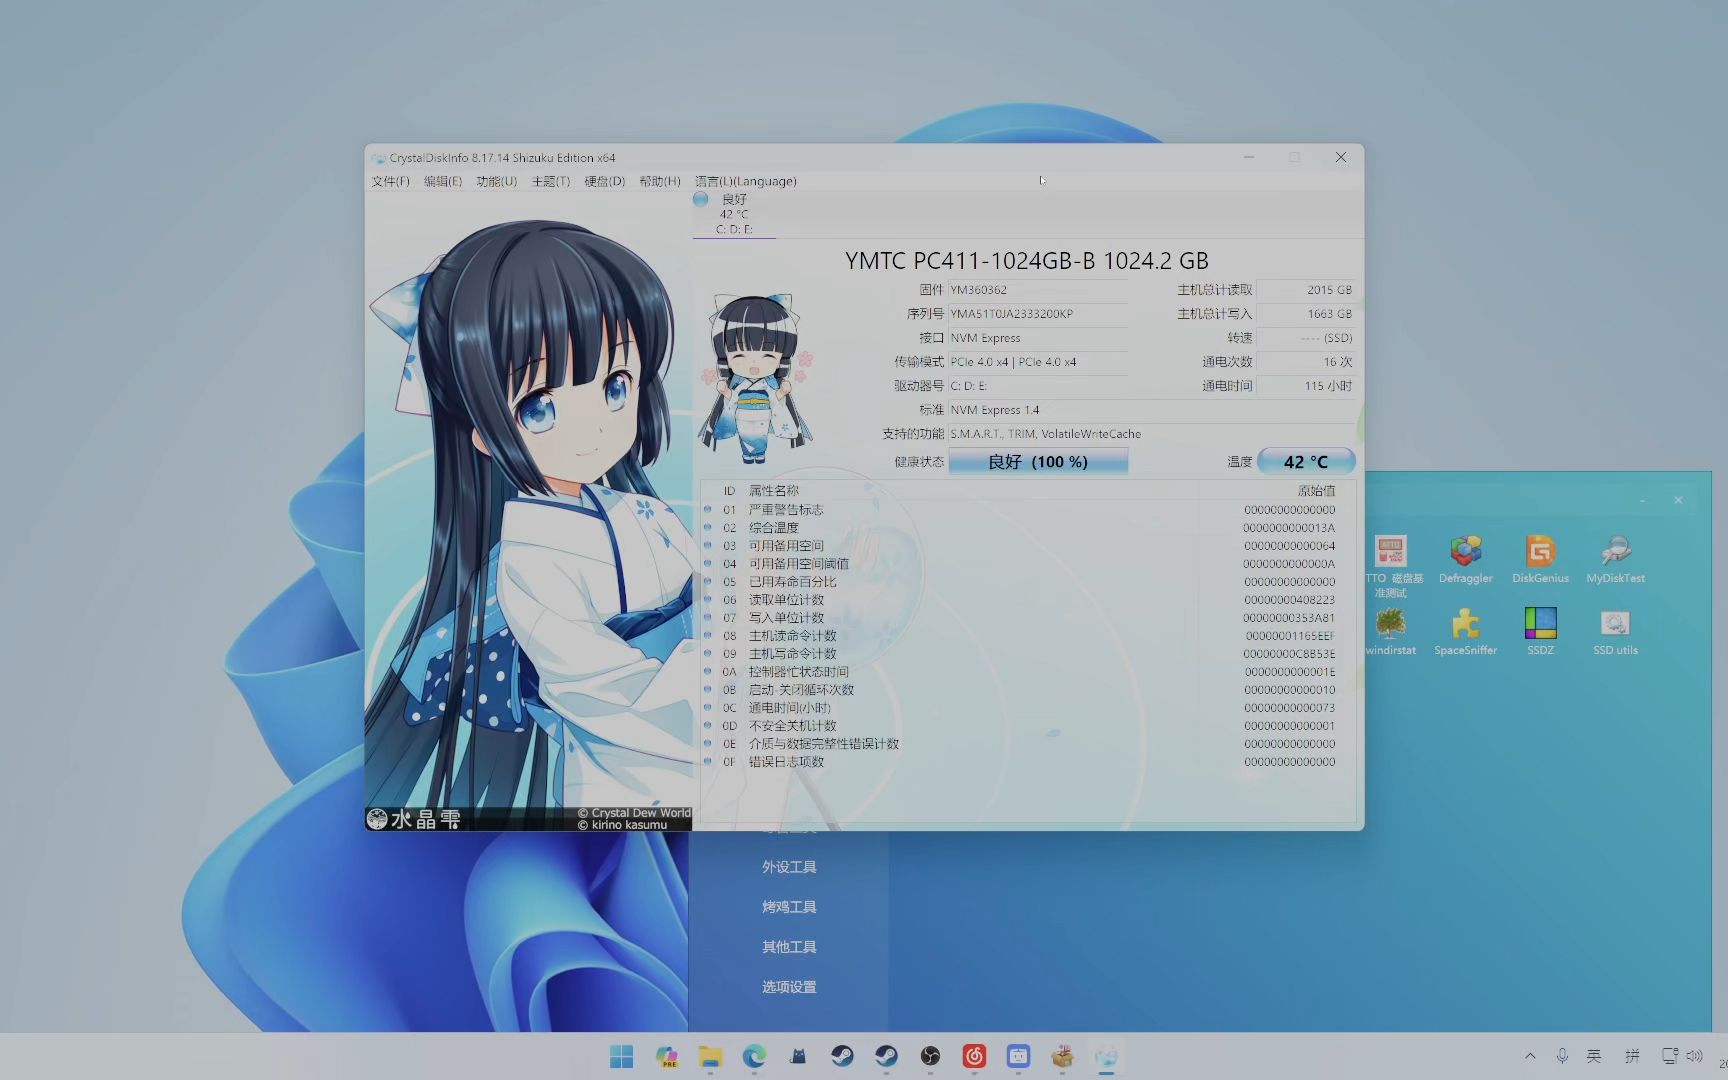Screen dimensions: 1728x1080
Task: Launch Microsoft Edge from the taskbar
Action: point(754,1056)
